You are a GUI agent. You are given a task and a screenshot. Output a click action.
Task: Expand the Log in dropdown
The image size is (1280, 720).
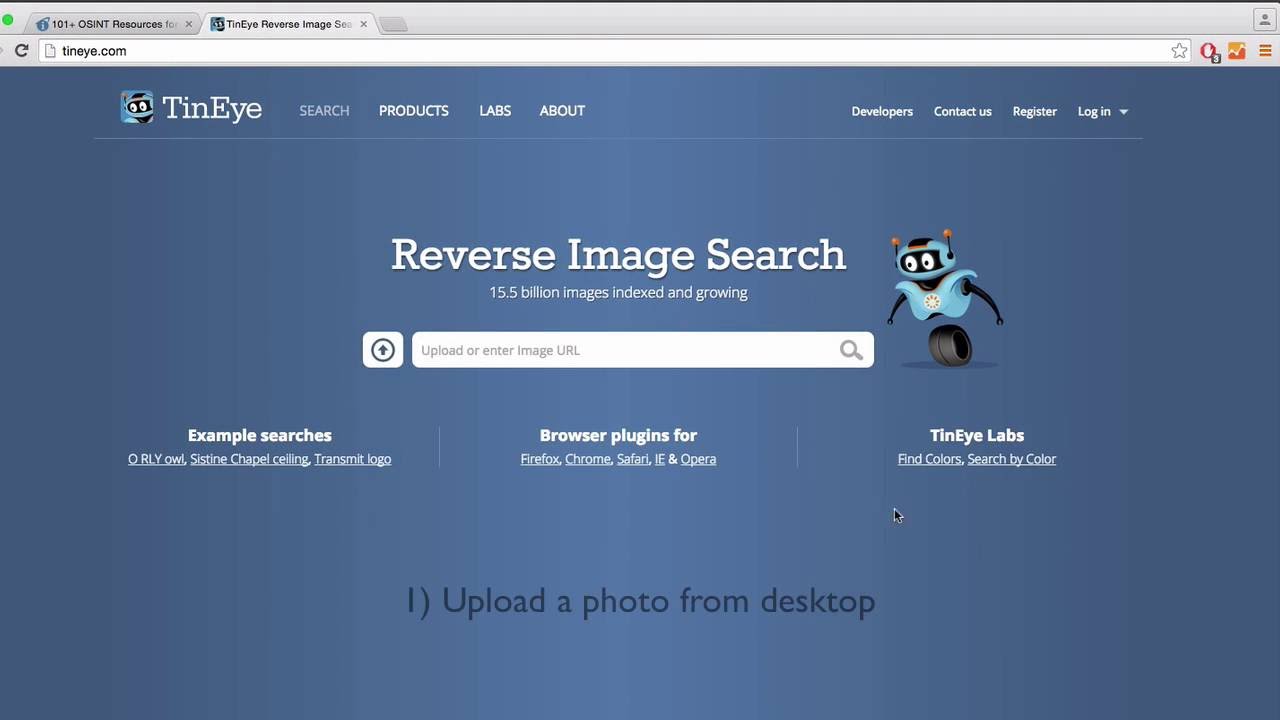[x=1103, y=111]
